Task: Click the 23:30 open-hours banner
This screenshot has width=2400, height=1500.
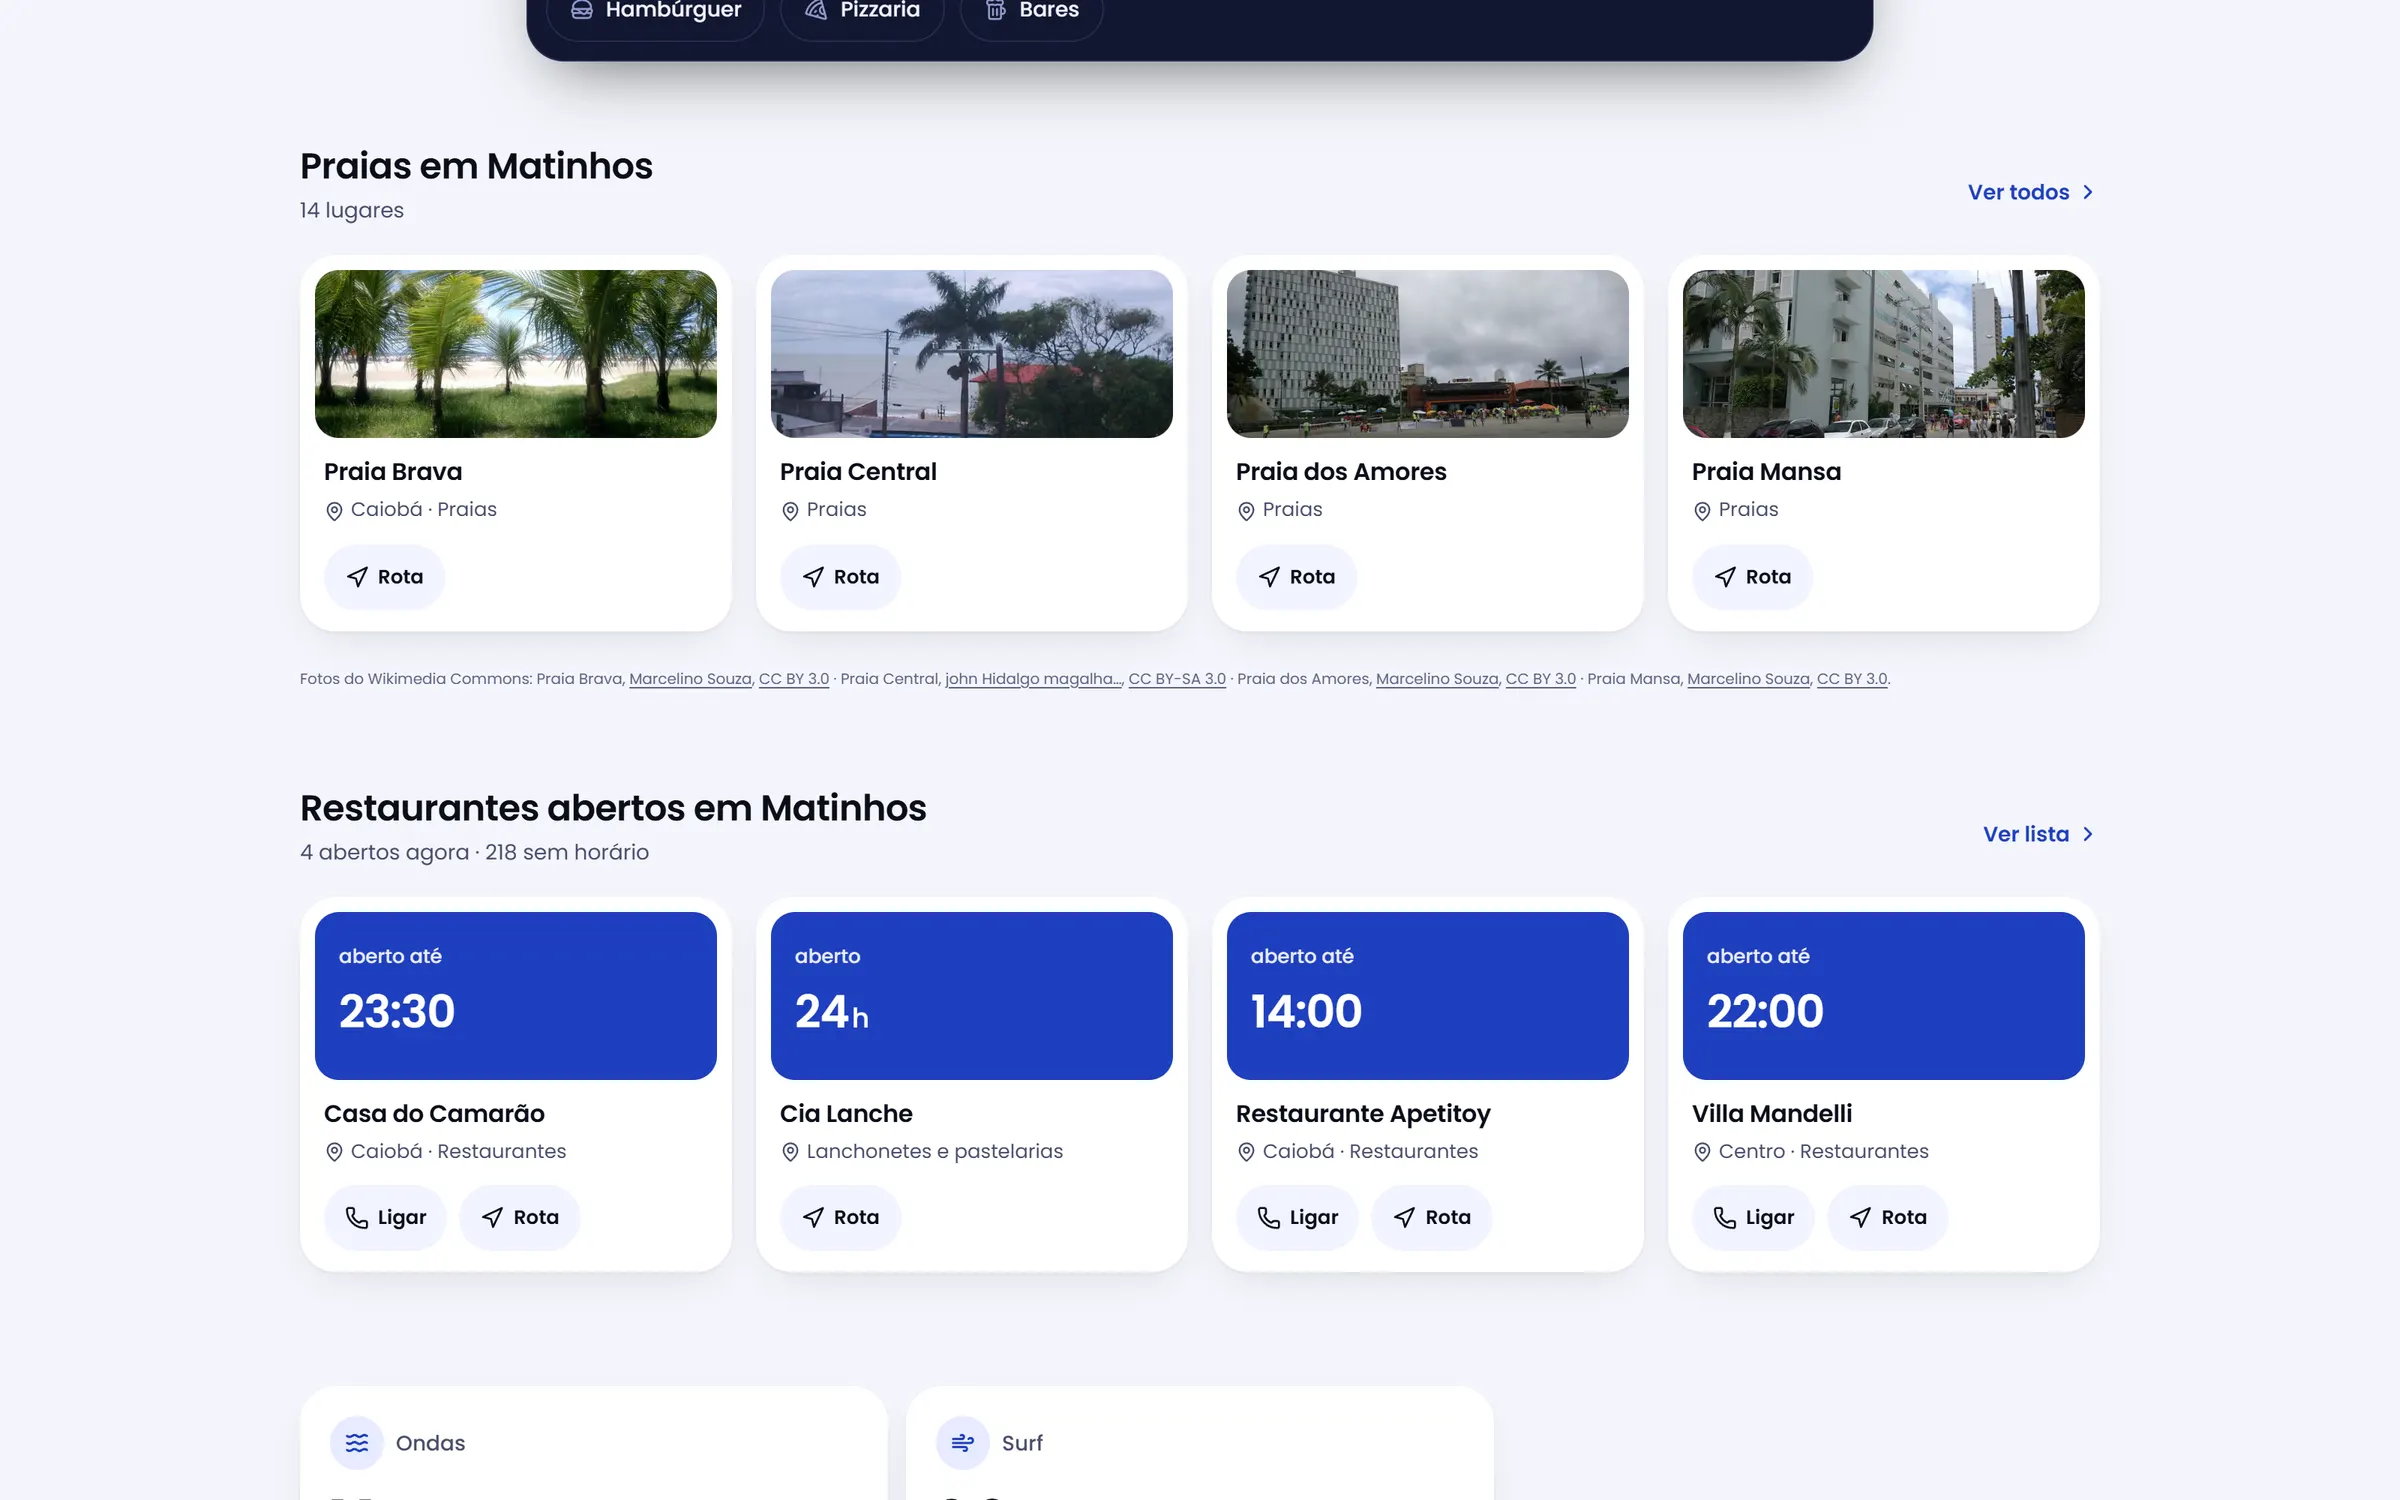Action: (516, 996)
